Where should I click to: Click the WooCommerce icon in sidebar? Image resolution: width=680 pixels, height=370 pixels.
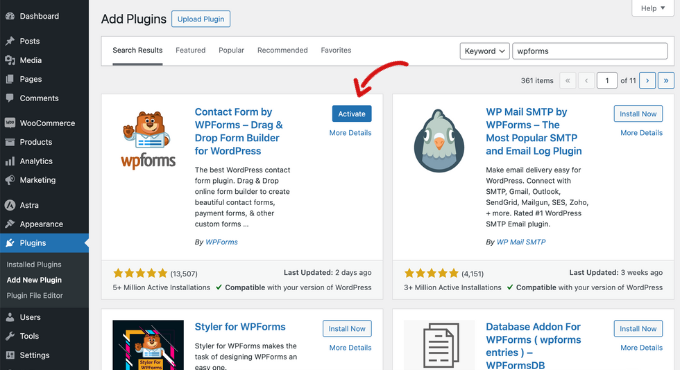tap(10, 123)
